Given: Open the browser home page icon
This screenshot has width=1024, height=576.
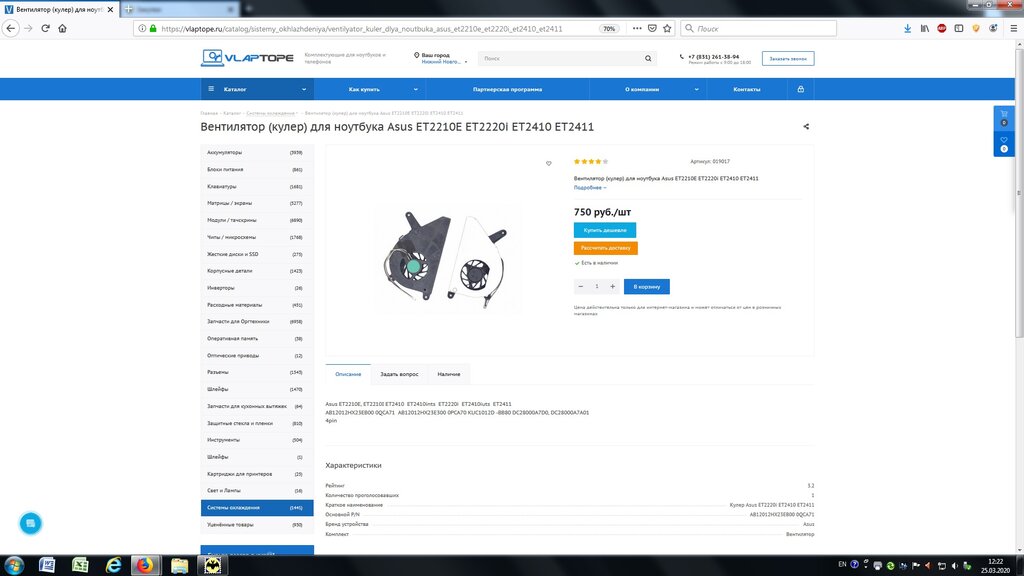Looking at the screenshot, I should pyautogui.click(x=63, y=28).
